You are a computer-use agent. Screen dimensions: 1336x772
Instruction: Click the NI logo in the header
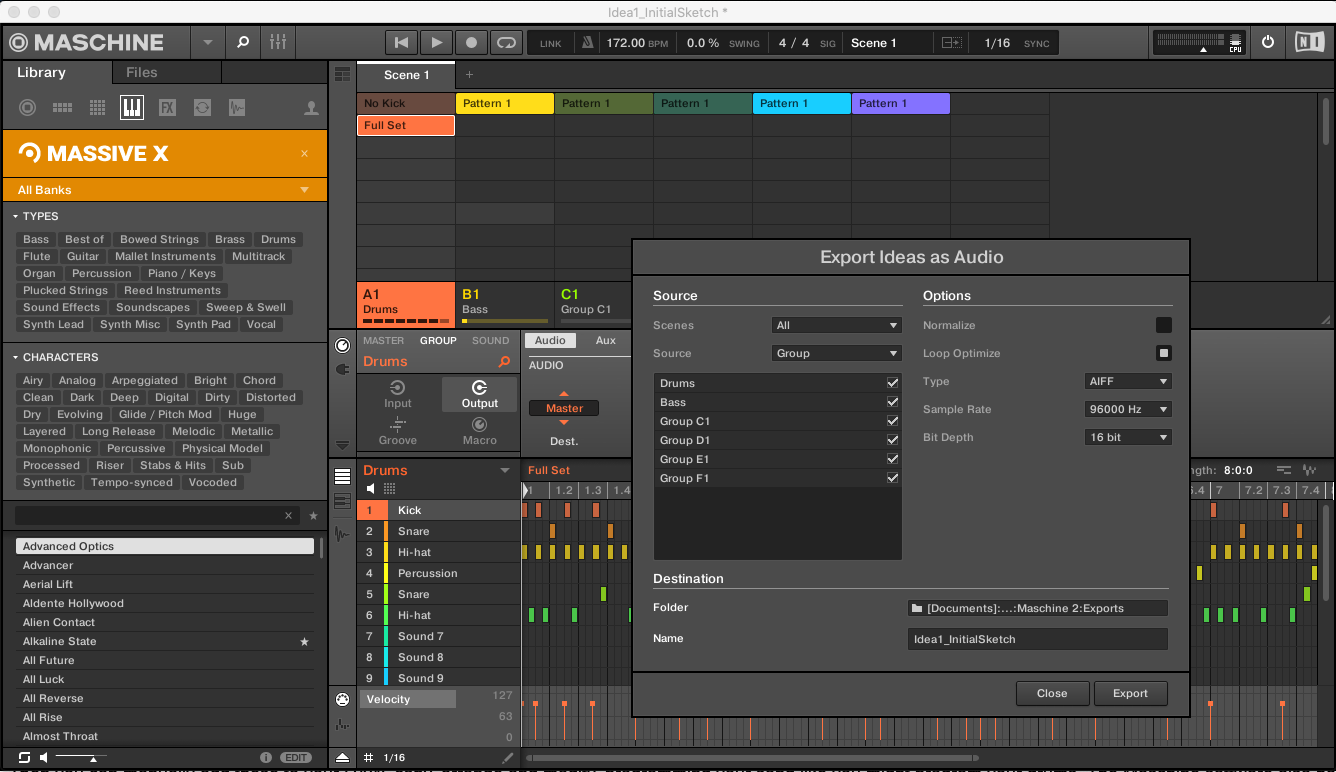click(x=1308, y=42)
